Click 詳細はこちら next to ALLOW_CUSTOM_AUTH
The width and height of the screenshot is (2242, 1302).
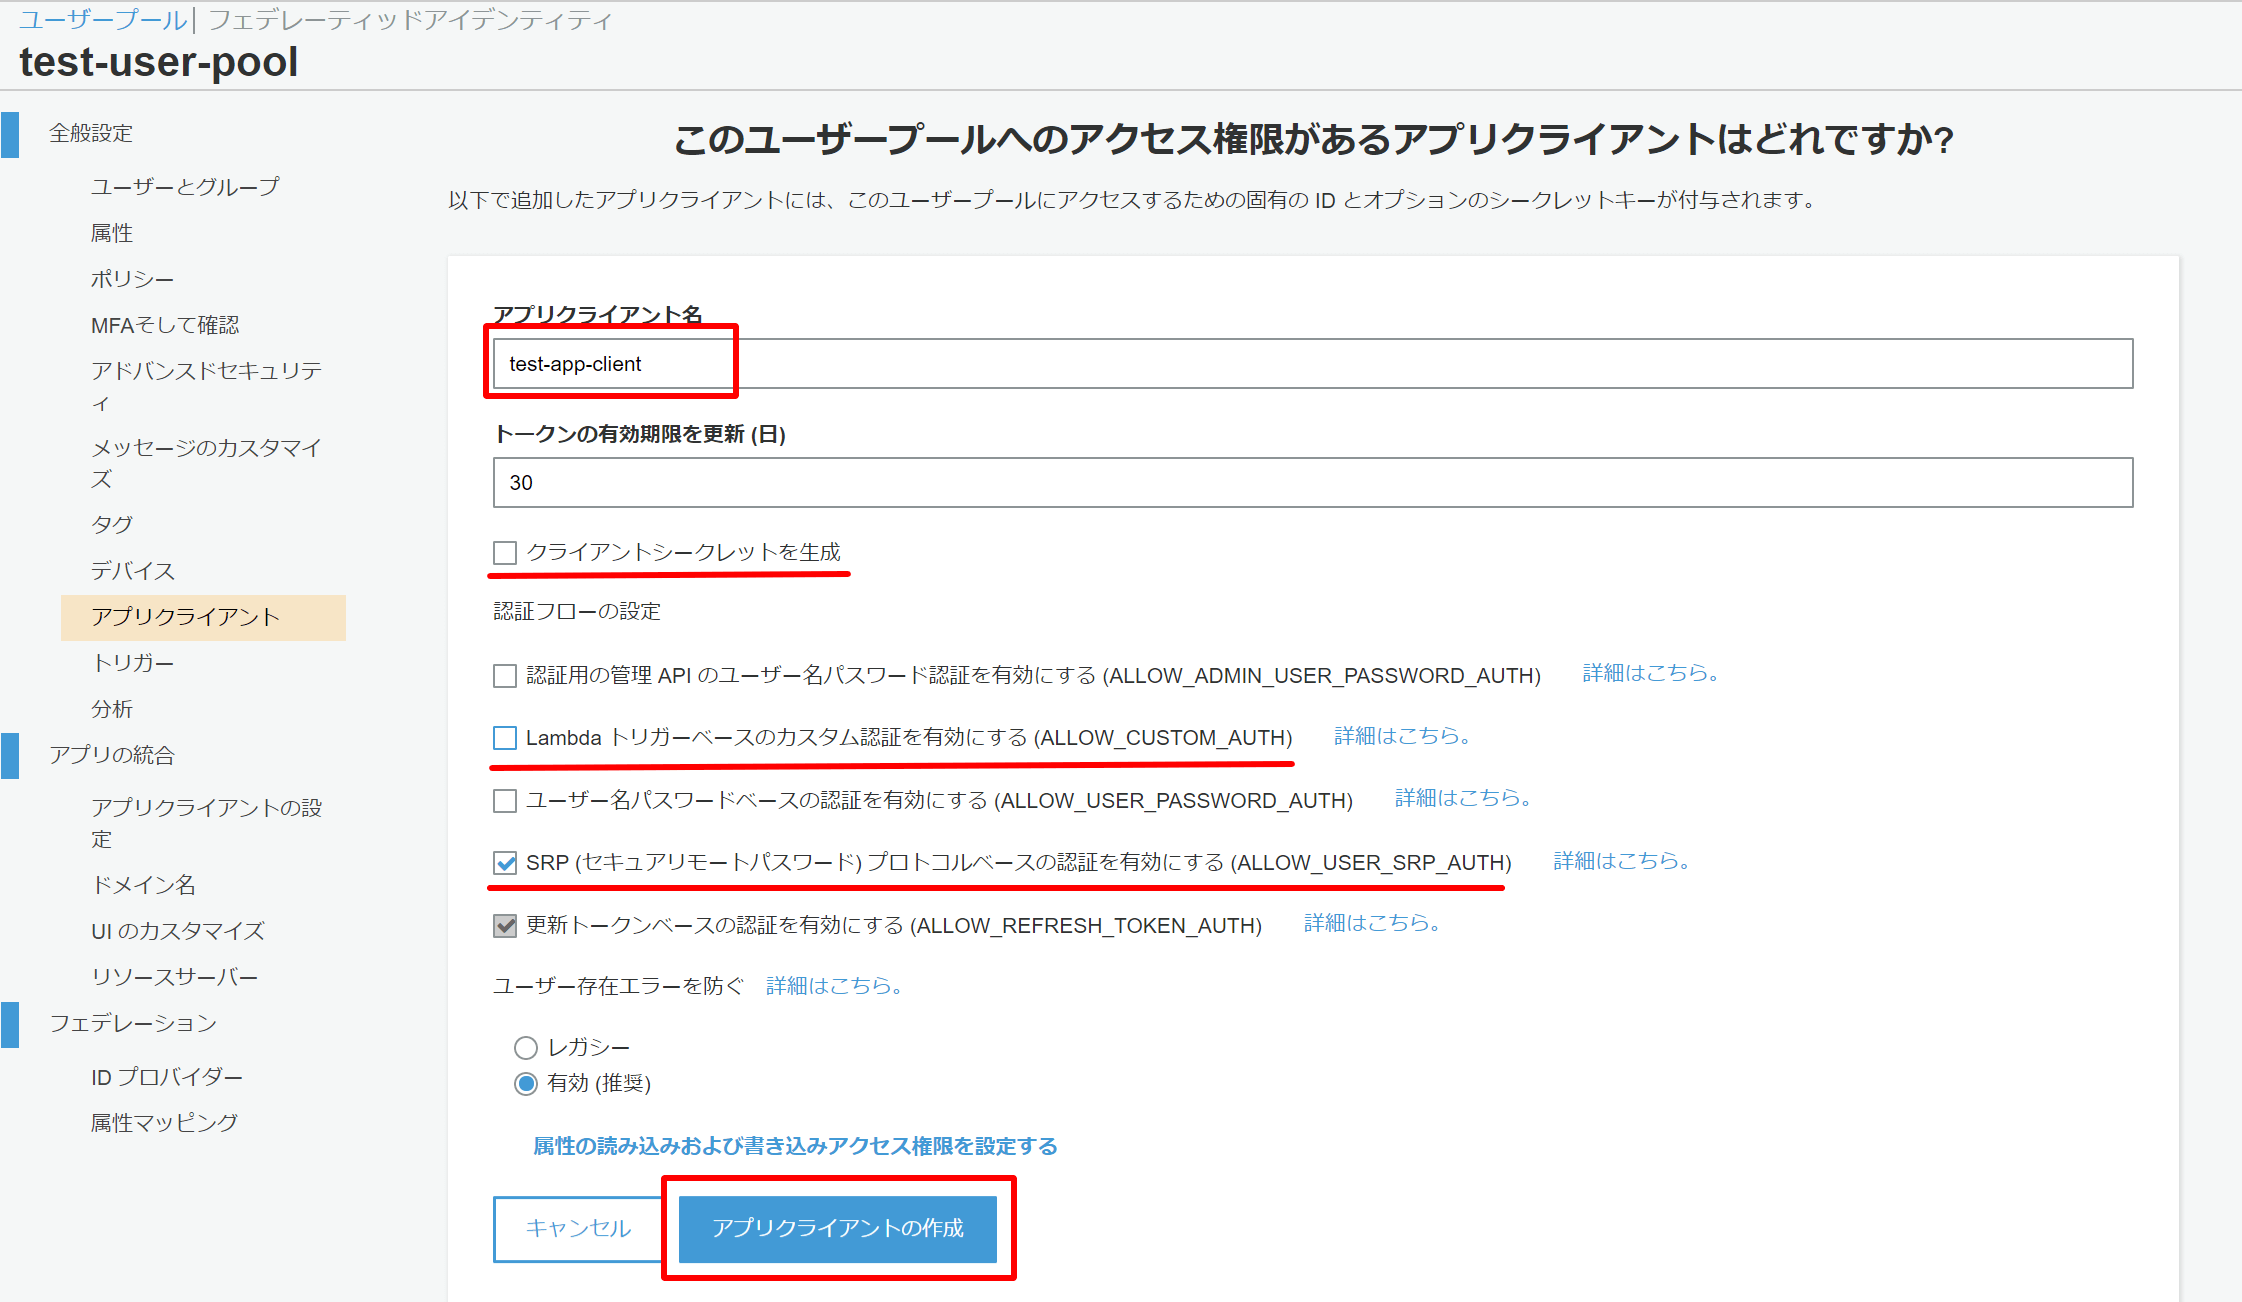pos(1401,736)
